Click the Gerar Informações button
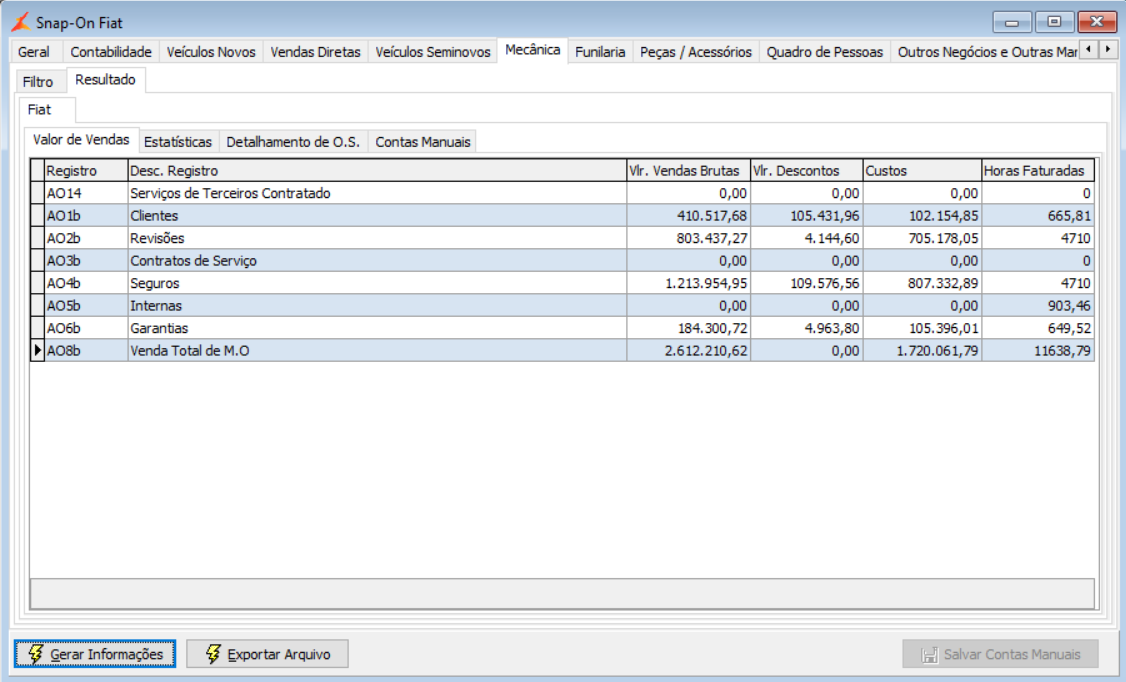 [95, 654]
